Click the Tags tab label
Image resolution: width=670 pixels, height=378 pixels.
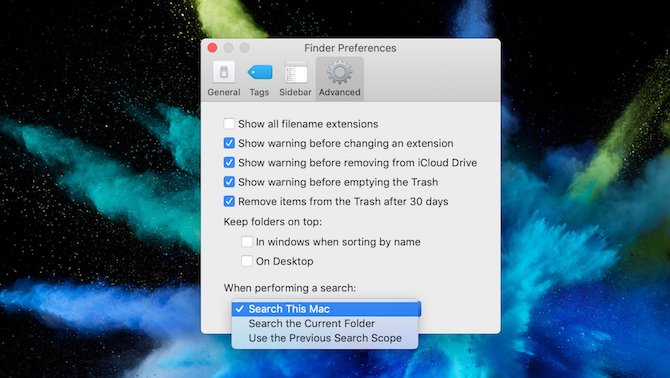point(259,92)
